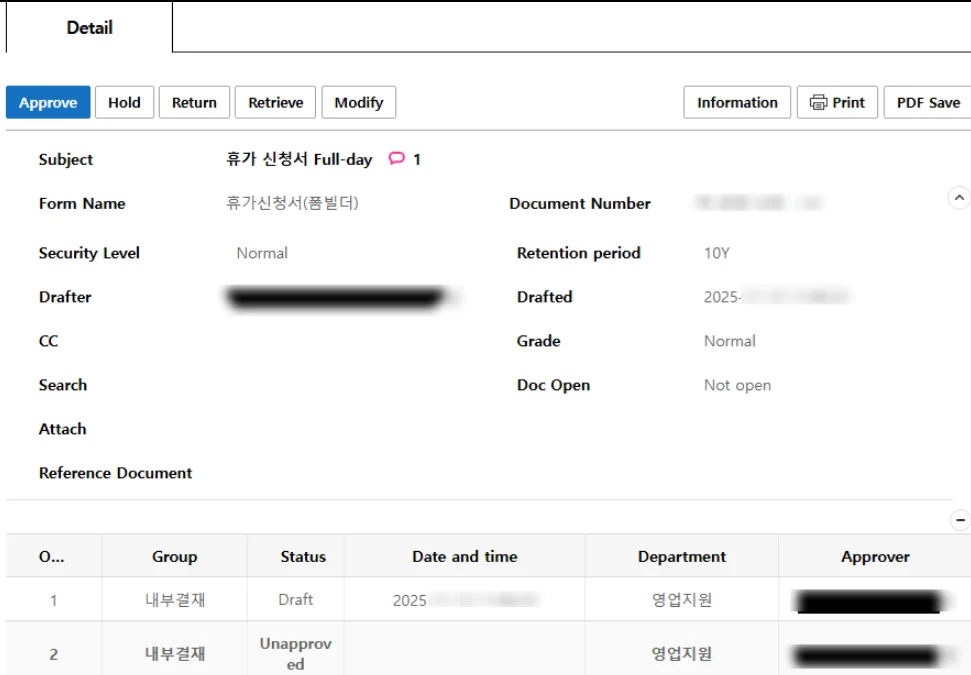
Task: Open the Information panel button
Action: coord(737,103)
